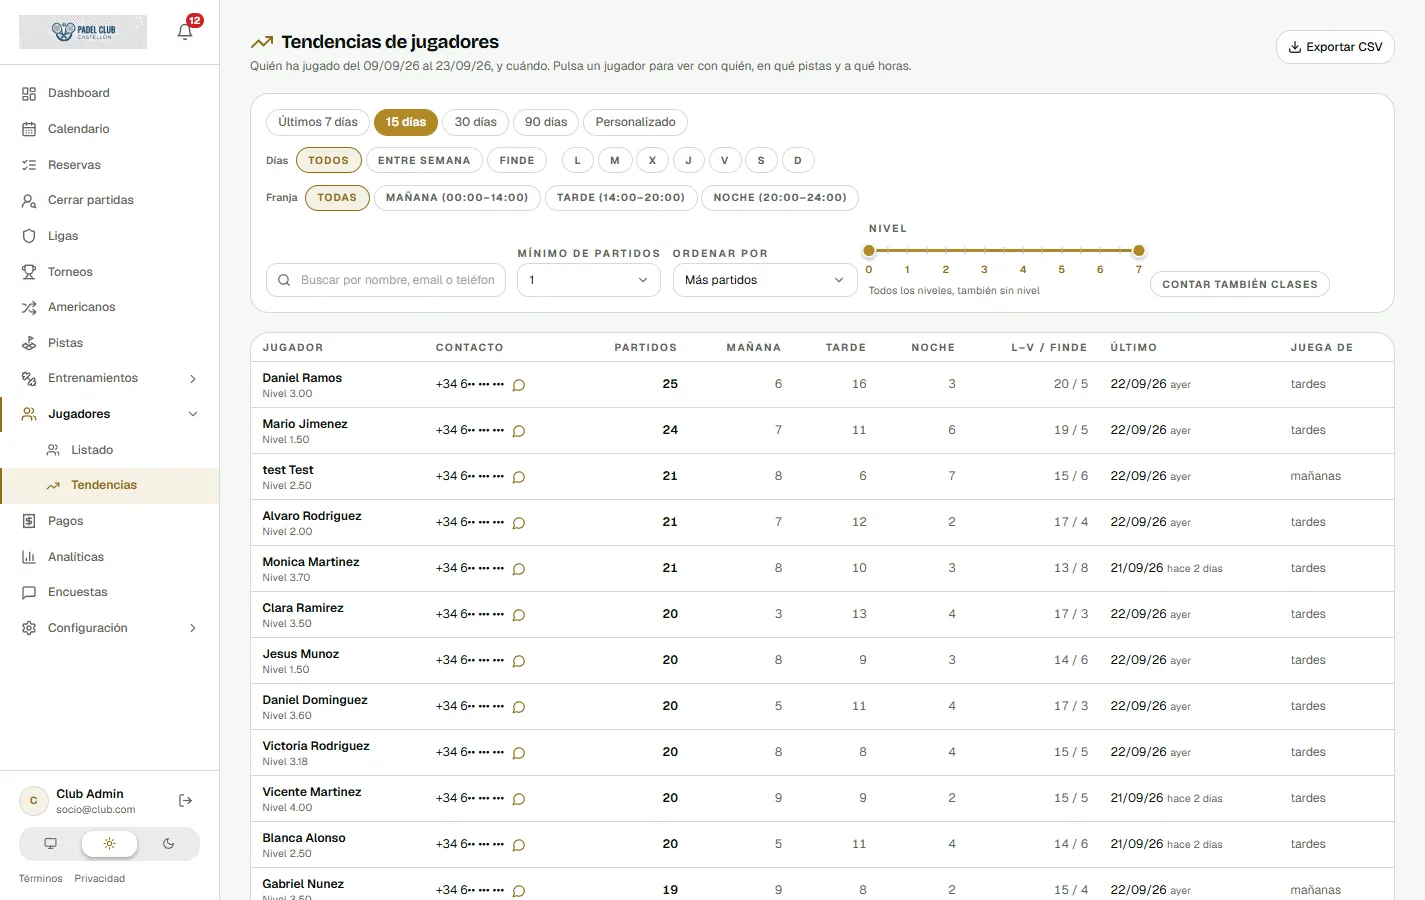This screenshot has width=1425, height=900.
Task: Click the Nivel slider minimum handle
Action: (869, 251)
